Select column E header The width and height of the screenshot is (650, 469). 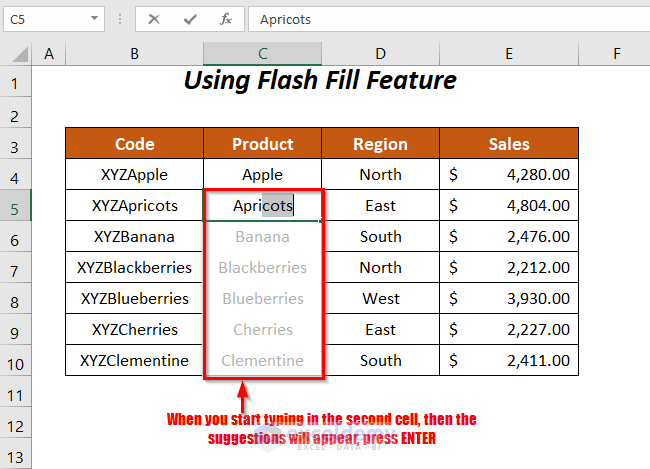click(x=509, y=53)
